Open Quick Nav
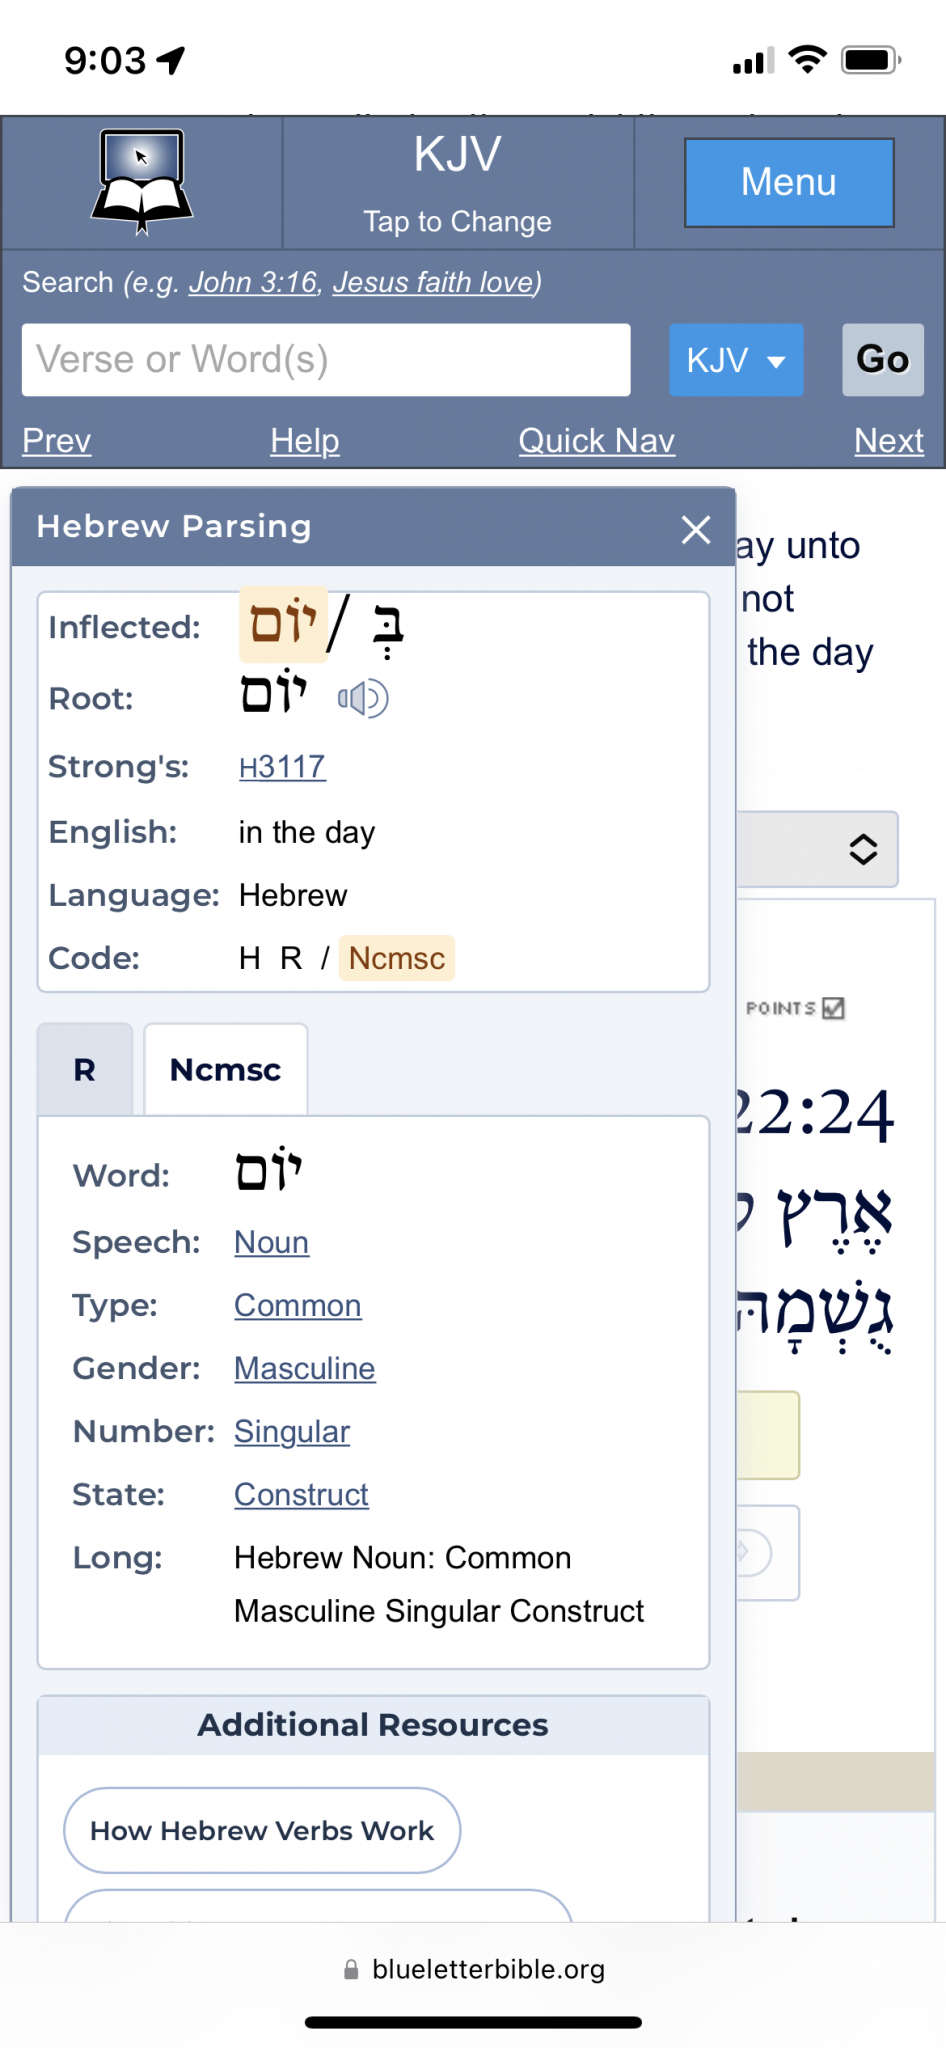 pyautogui.click(x=596, y=440)
